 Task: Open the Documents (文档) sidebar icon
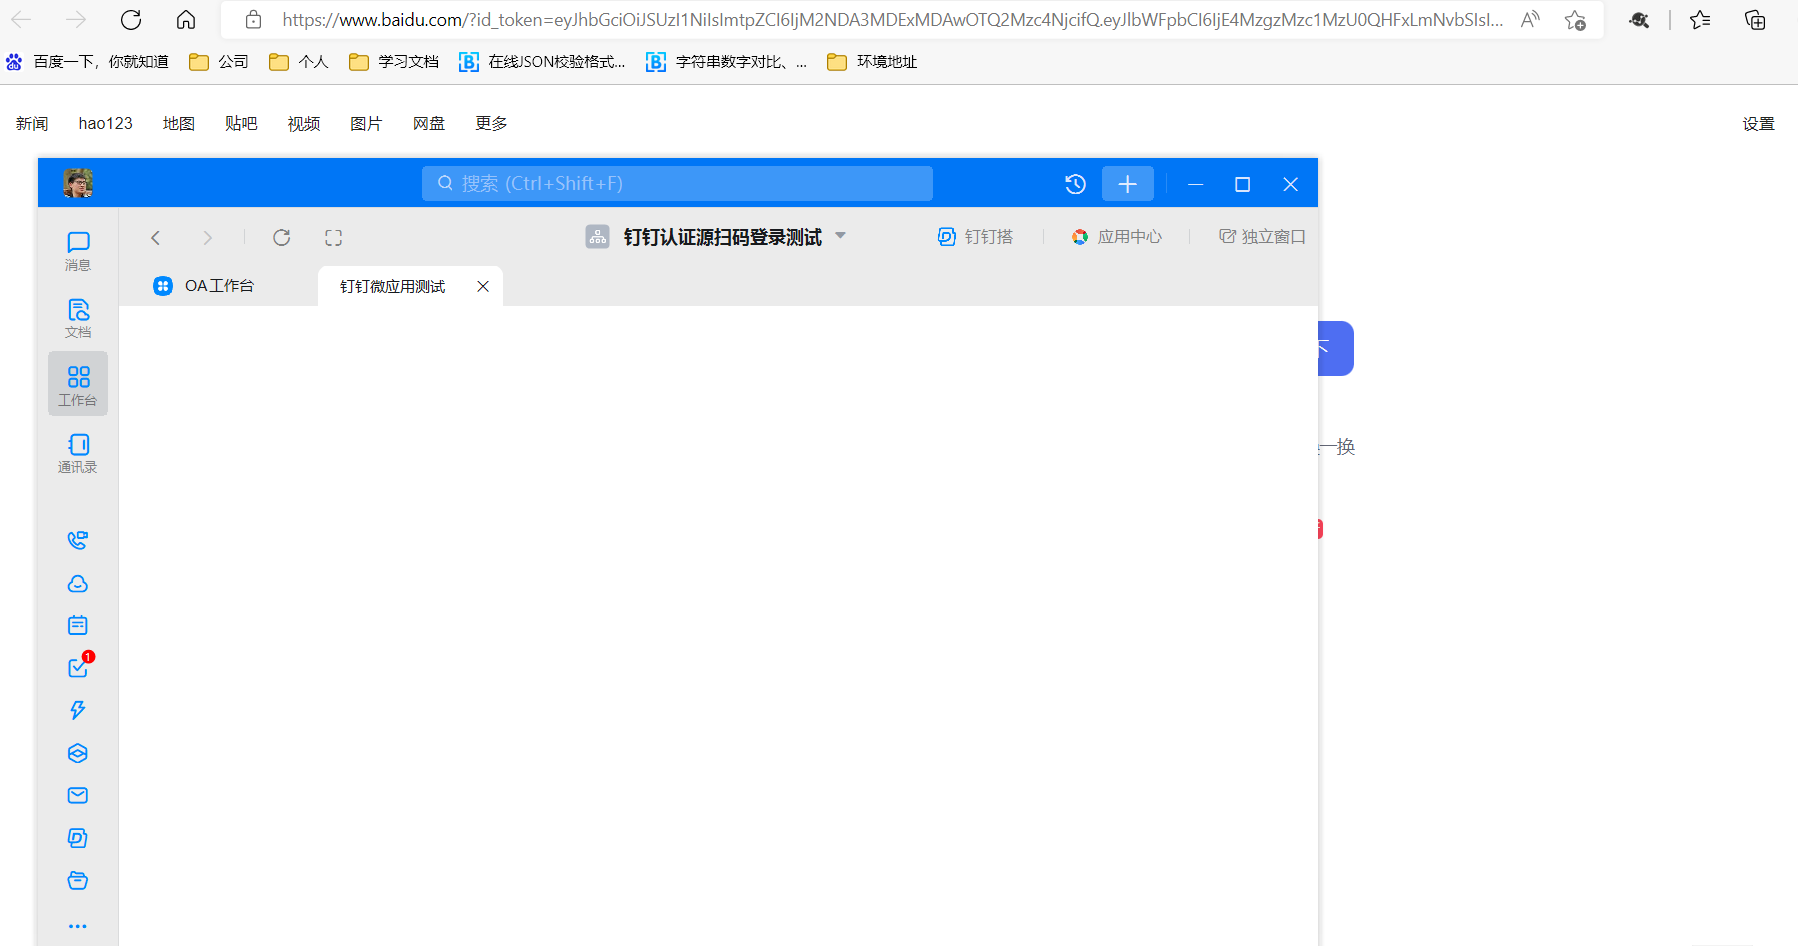[78, 318]
